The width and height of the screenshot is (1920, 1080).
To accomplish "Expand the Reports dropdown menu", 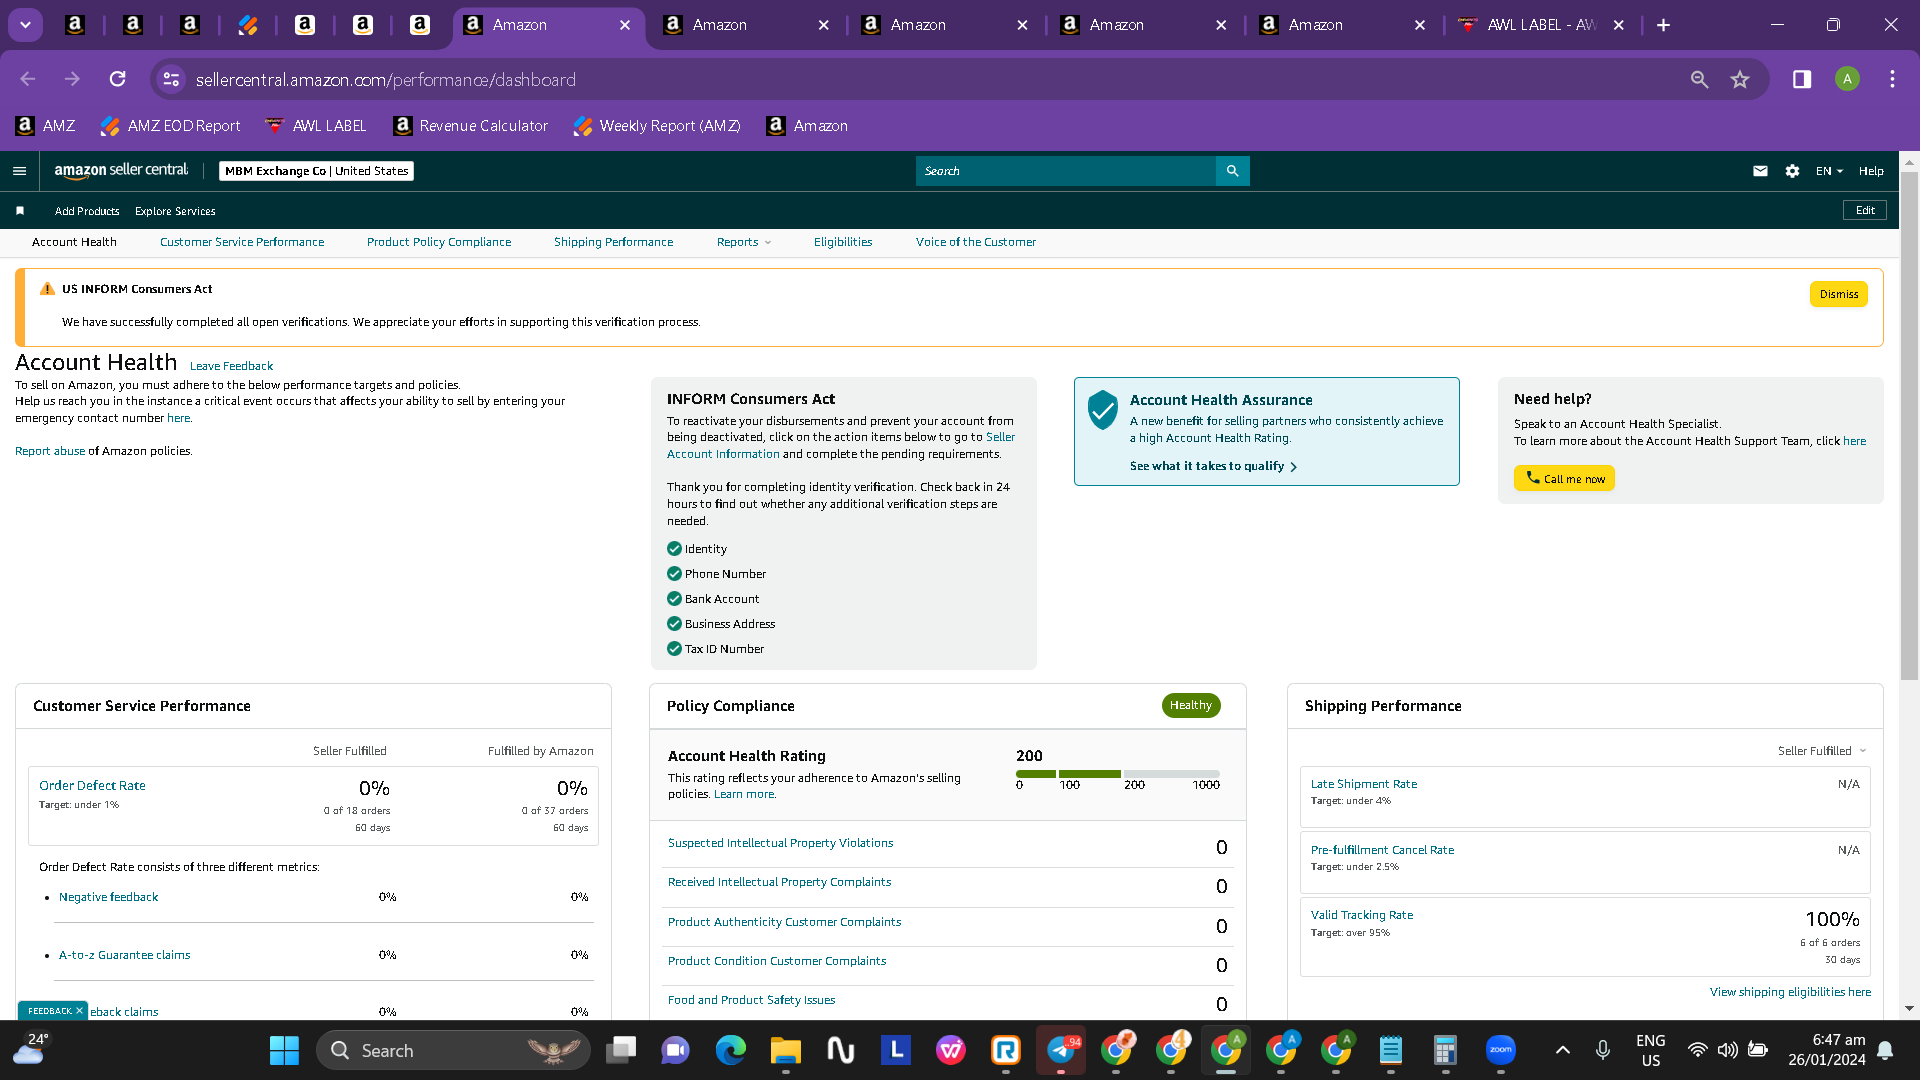I will (x=744, y=242).
